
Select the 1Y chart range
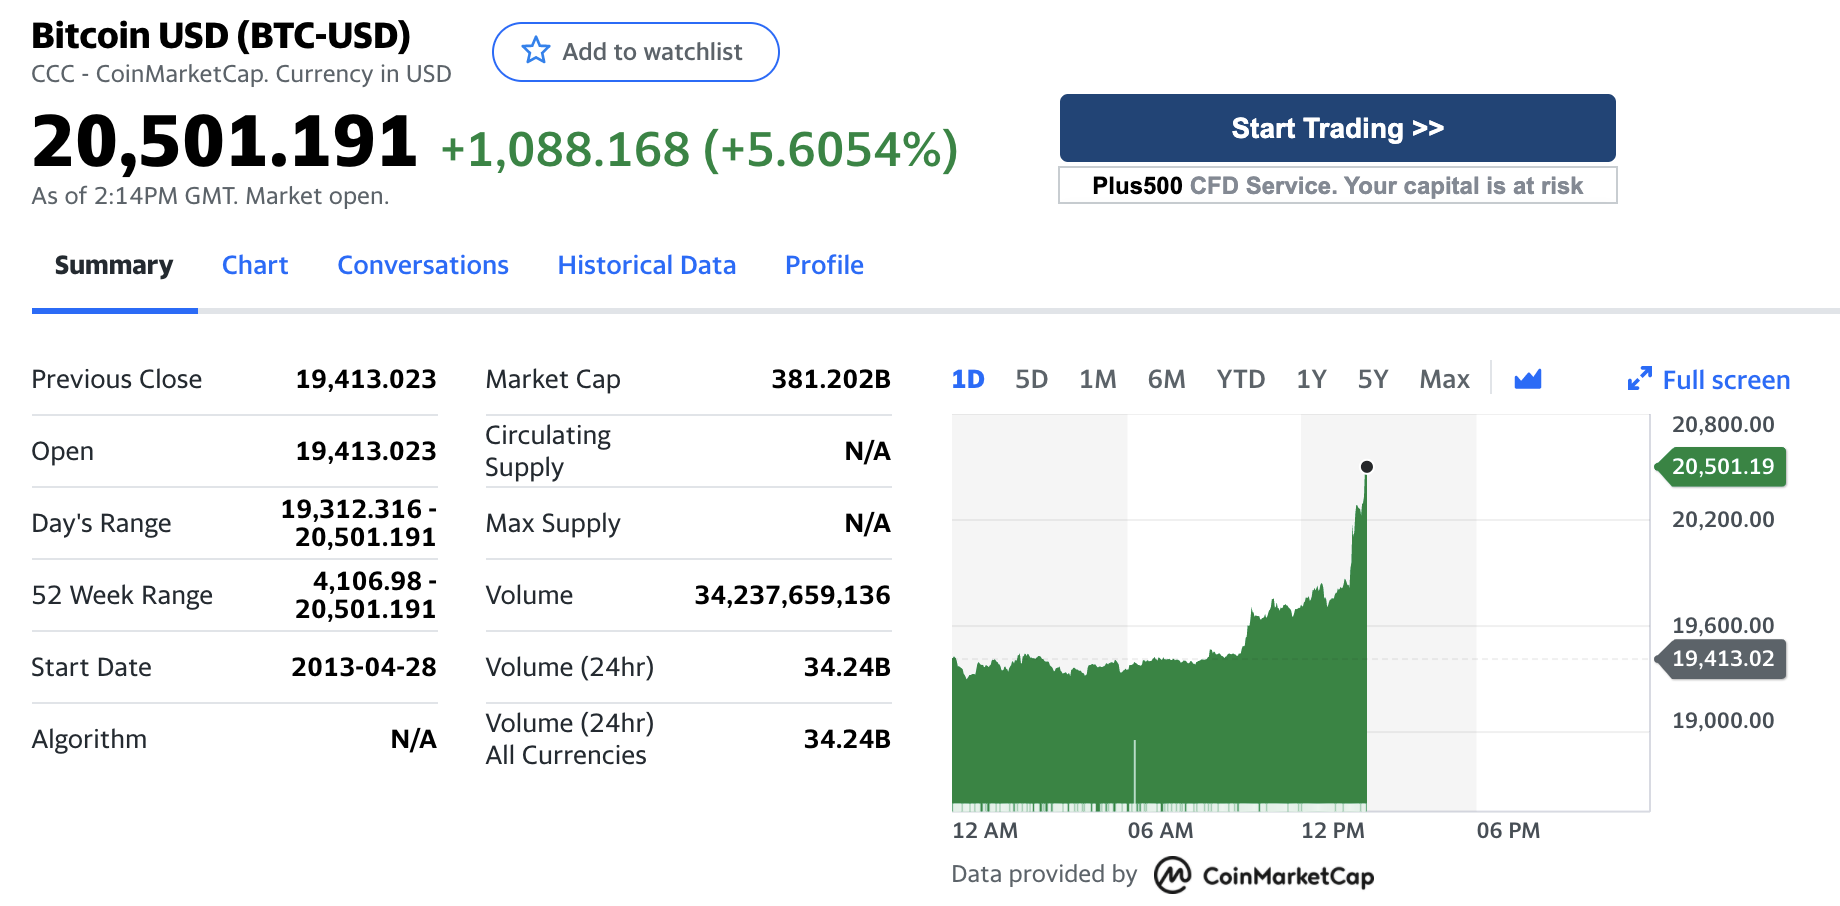point(1311,379)
